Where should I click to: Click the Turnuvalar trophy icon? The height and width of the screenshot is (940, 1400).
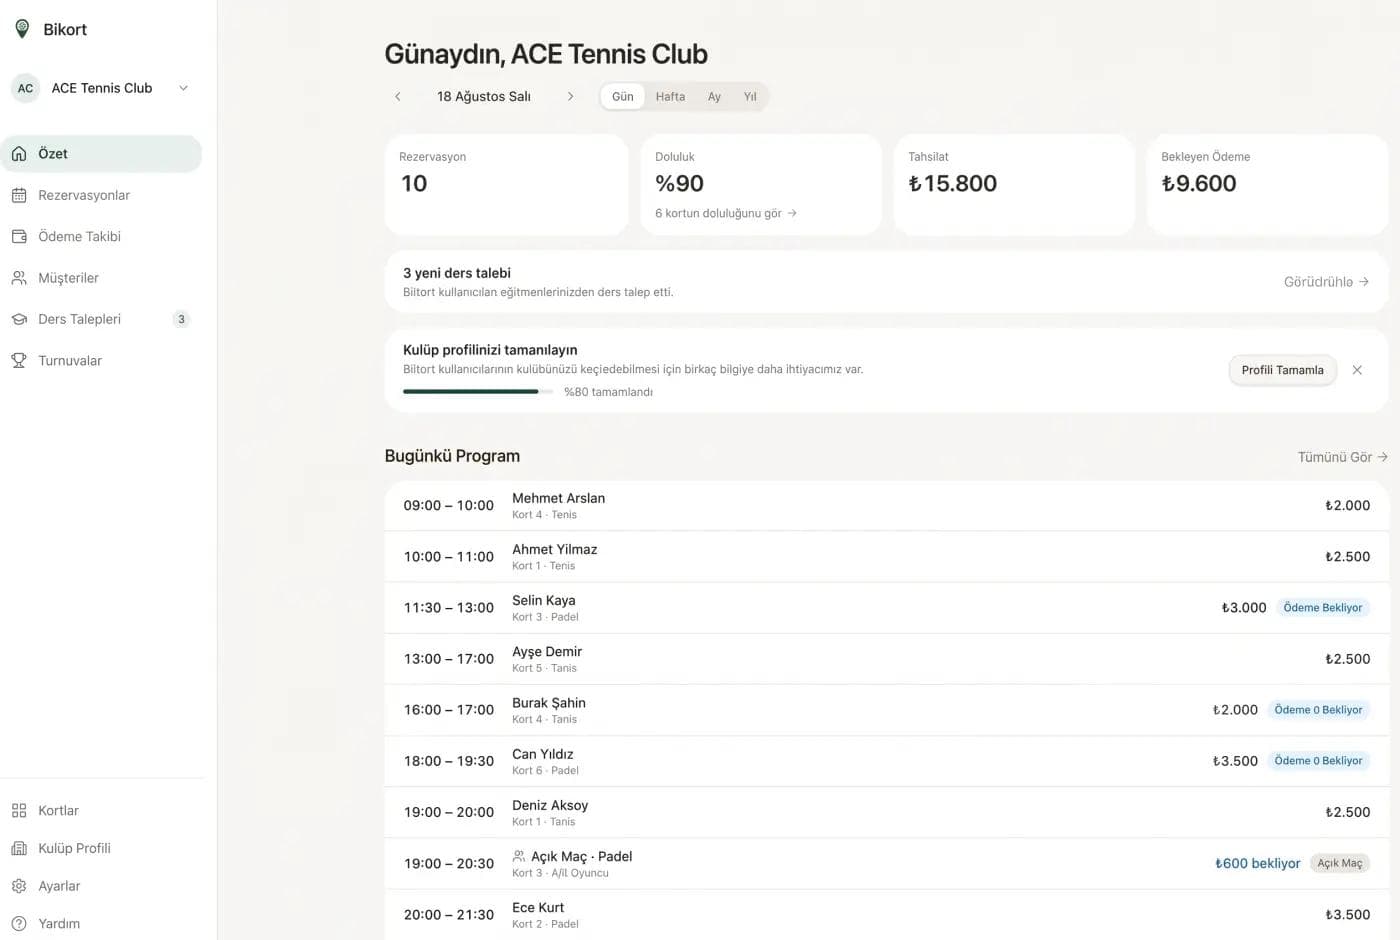(x=19, y=361)
